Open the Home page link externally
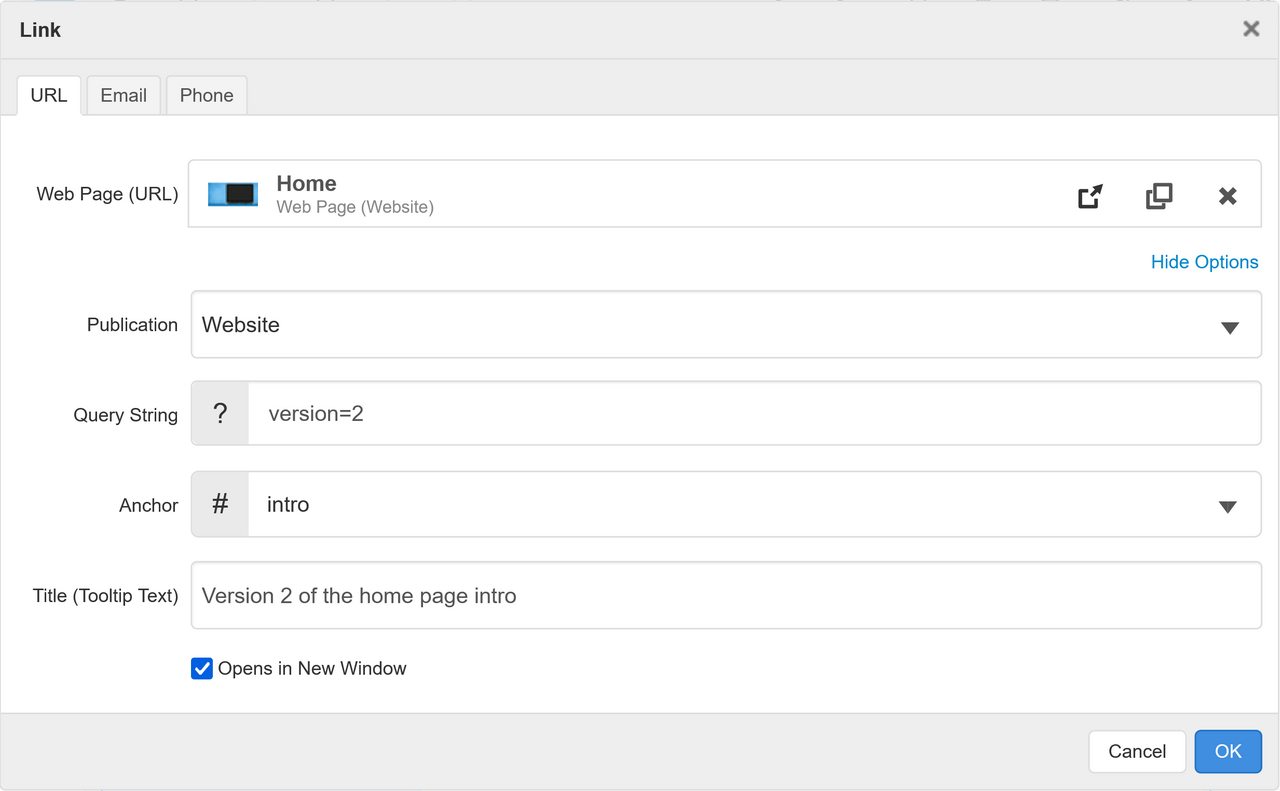The width and height of the screenshot is (1280, 791). pyautogui.click(x=1090, y=196)
